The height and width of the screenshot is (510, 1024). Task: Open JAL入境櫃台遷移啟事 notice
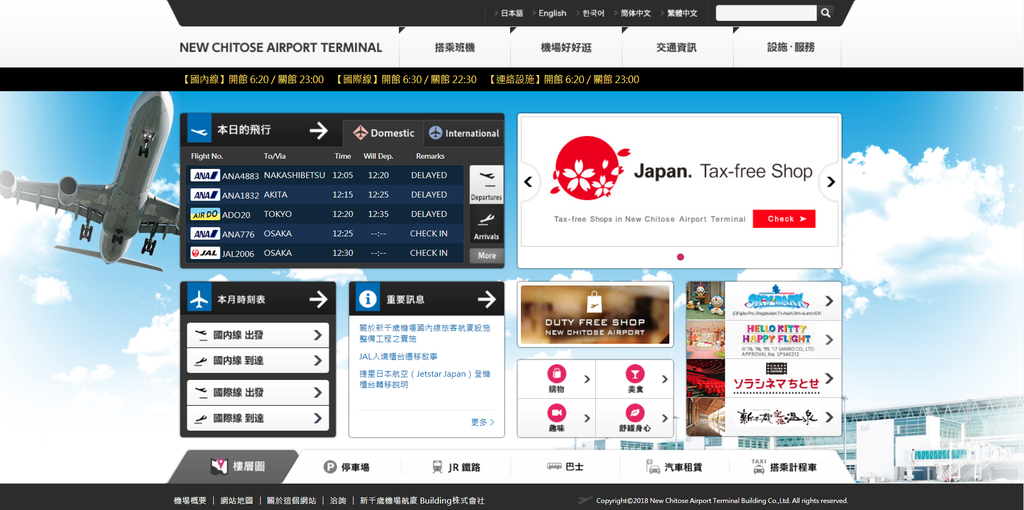coord(398,357)
